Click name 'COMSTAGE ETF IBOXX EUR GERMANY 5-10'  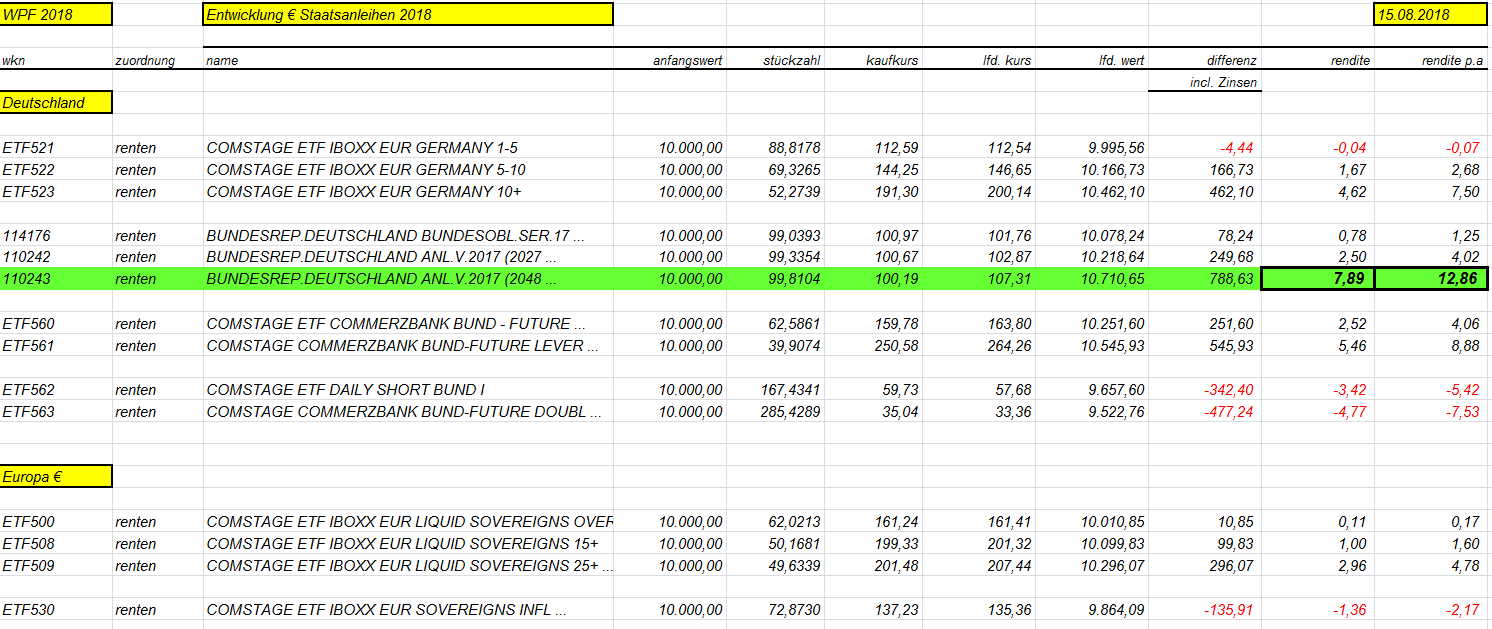366,170
